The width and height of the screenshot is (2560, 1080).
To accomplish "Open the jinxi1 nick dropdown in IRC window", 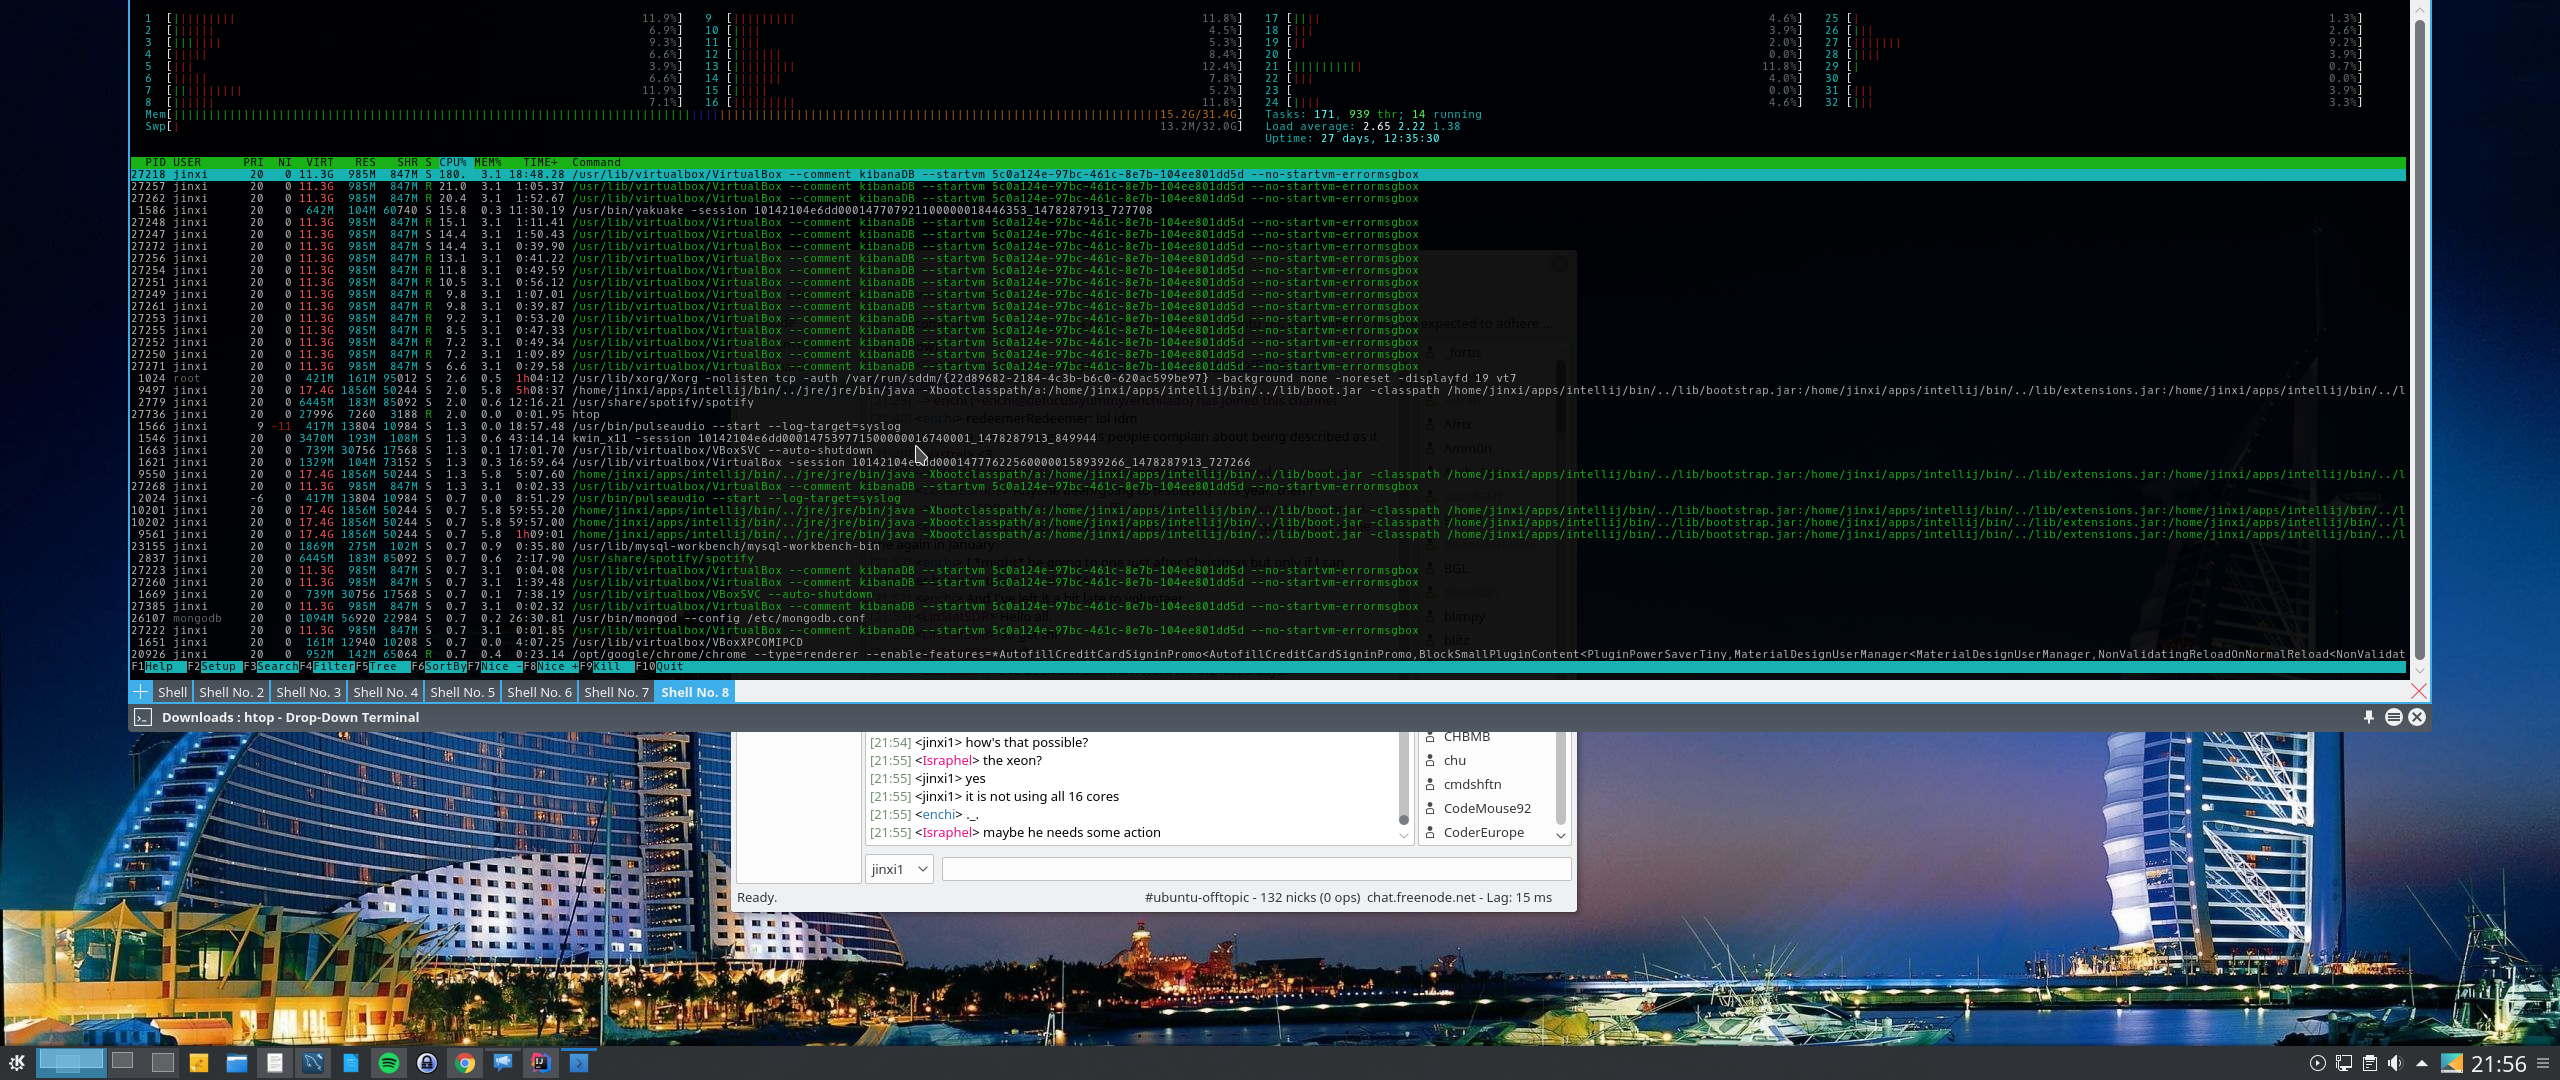I will click(x=898, y=869).
